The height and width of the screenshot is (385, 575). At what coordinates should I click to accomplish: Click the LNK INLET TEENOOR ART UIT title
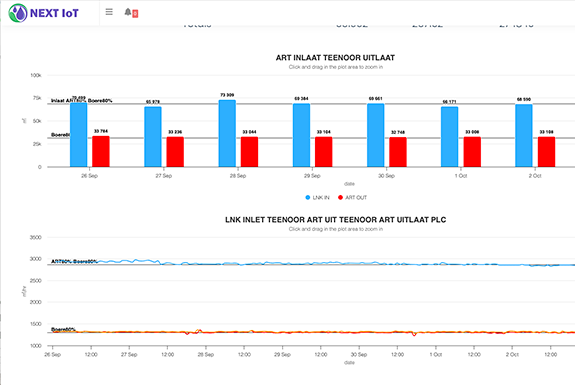(x=336, y=220)
